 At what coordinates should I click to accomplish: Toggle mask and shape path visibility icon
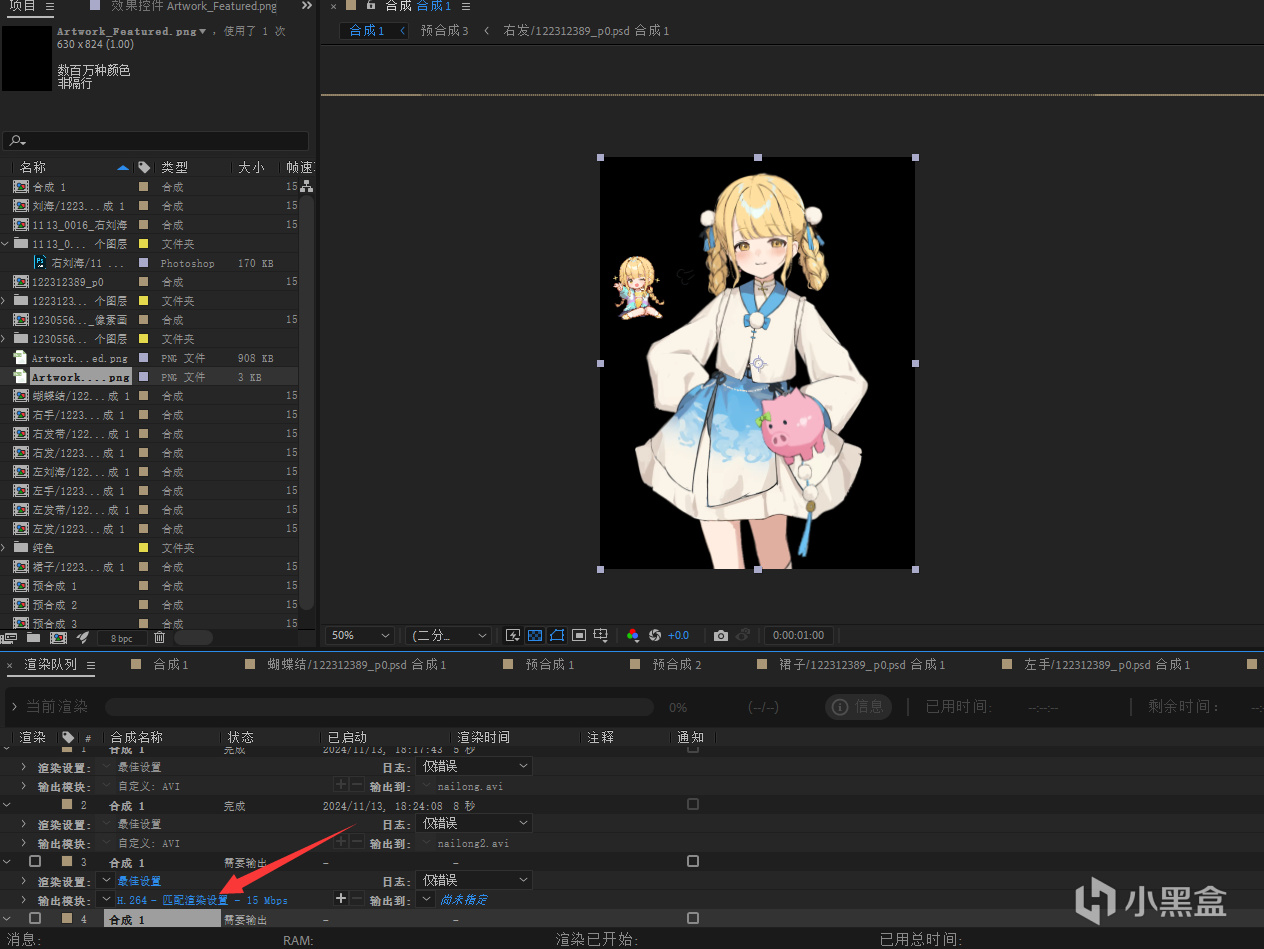click(x=557, y=635)
